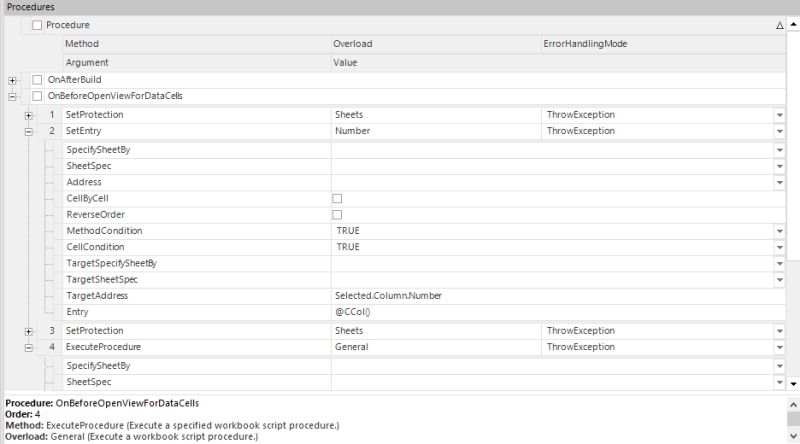Check the Procedure header checkbox

tap(37, 25)
